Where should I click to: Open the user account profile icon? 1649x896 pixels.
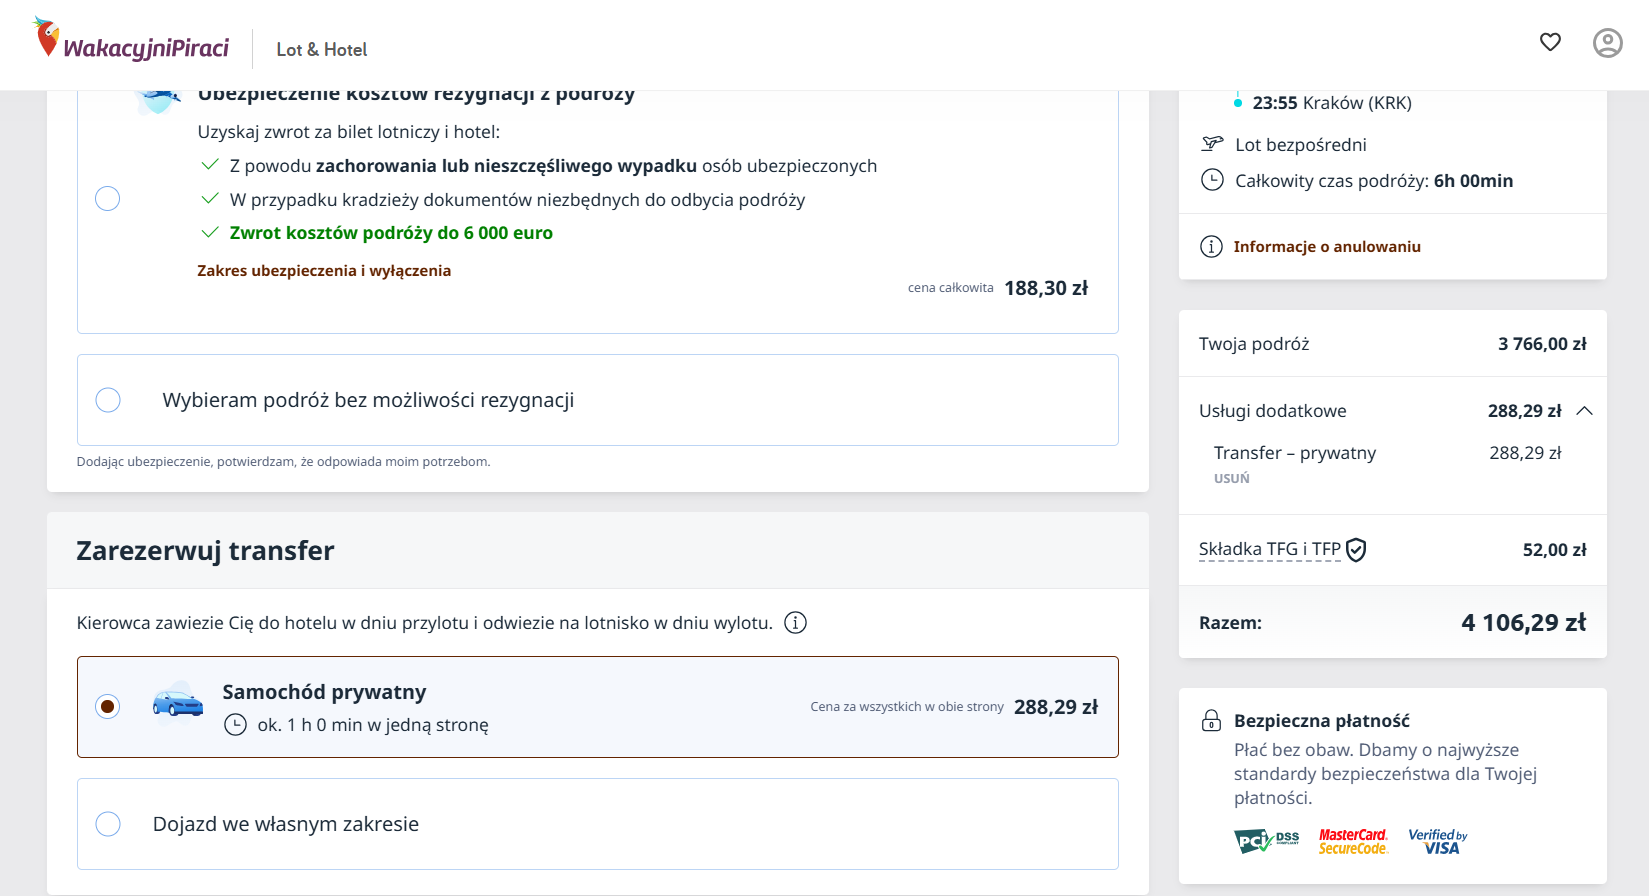1608,43
